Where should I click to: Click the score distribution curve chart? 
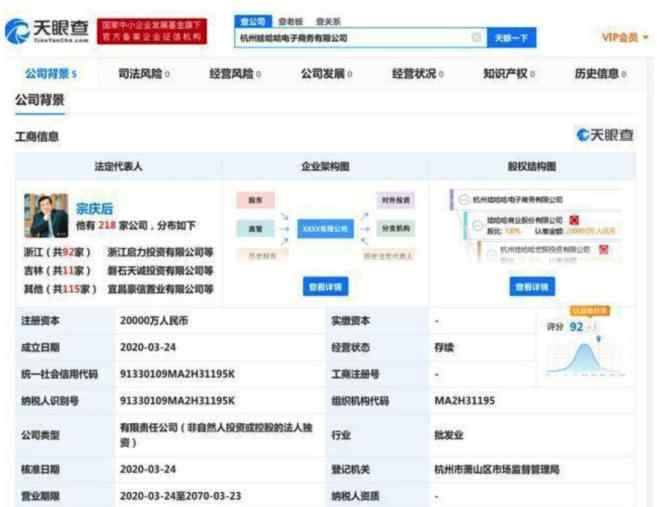point(585,358)
